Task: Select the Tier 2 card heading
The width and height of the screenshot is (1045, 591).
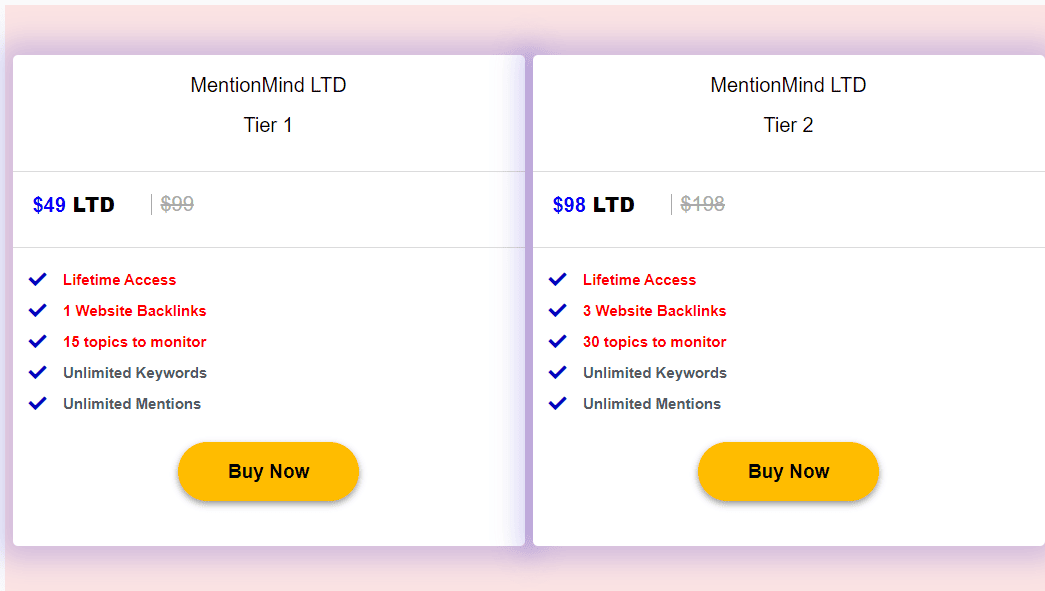Action: (x=787, y=125)
